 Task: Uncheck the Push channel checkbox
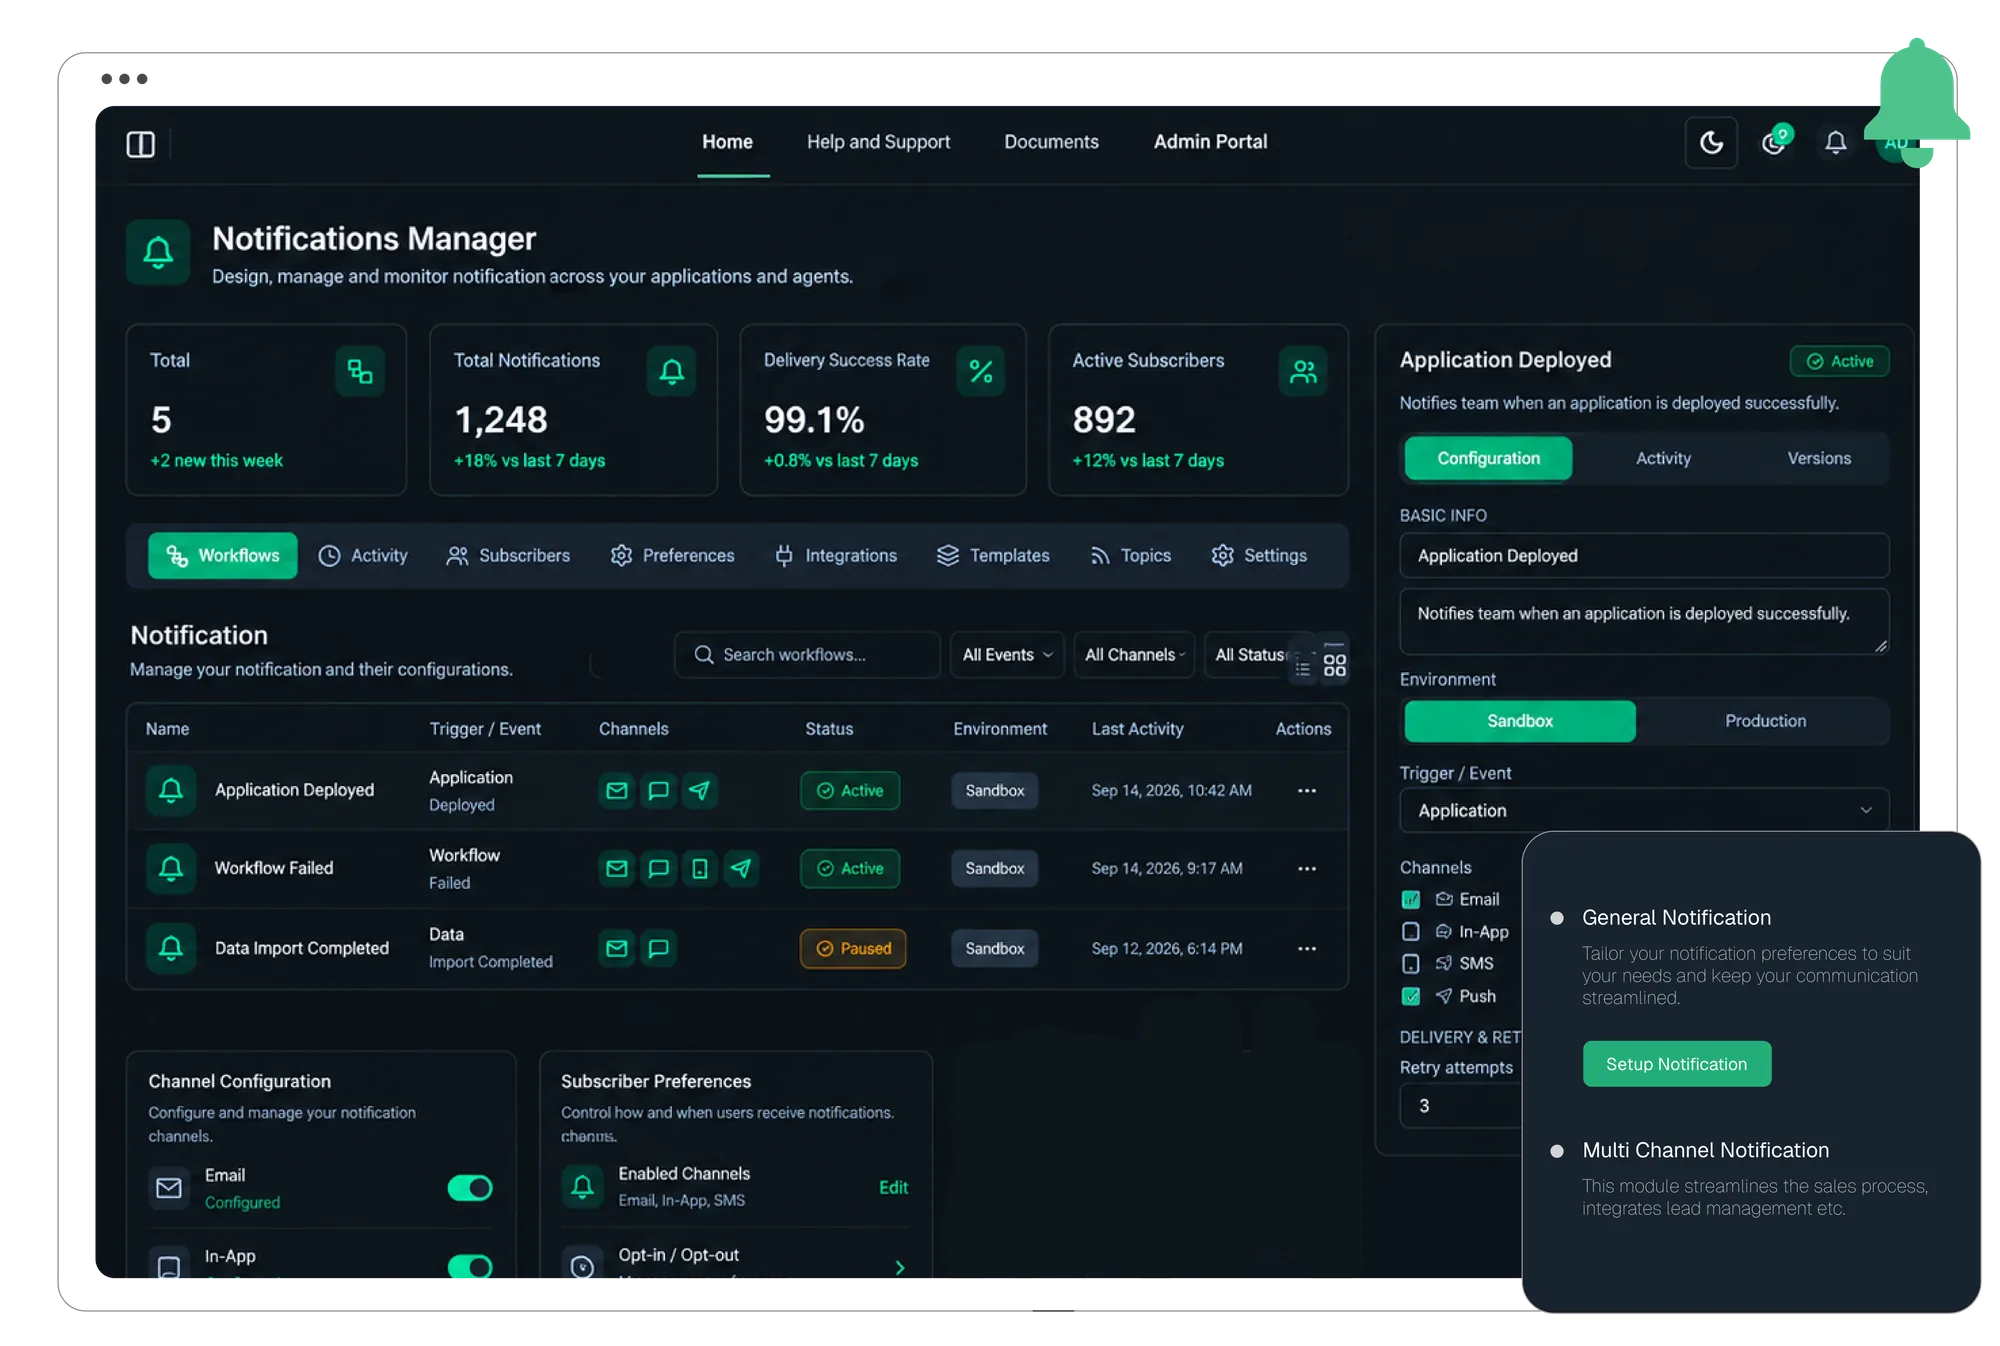(1411, 996)
